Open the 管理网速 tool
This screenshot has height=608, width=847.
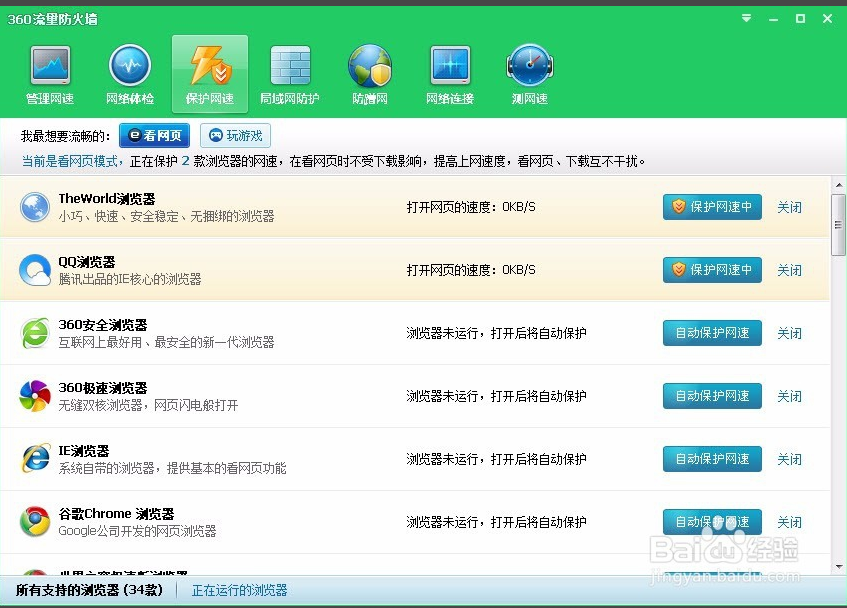tap(50, 75)
